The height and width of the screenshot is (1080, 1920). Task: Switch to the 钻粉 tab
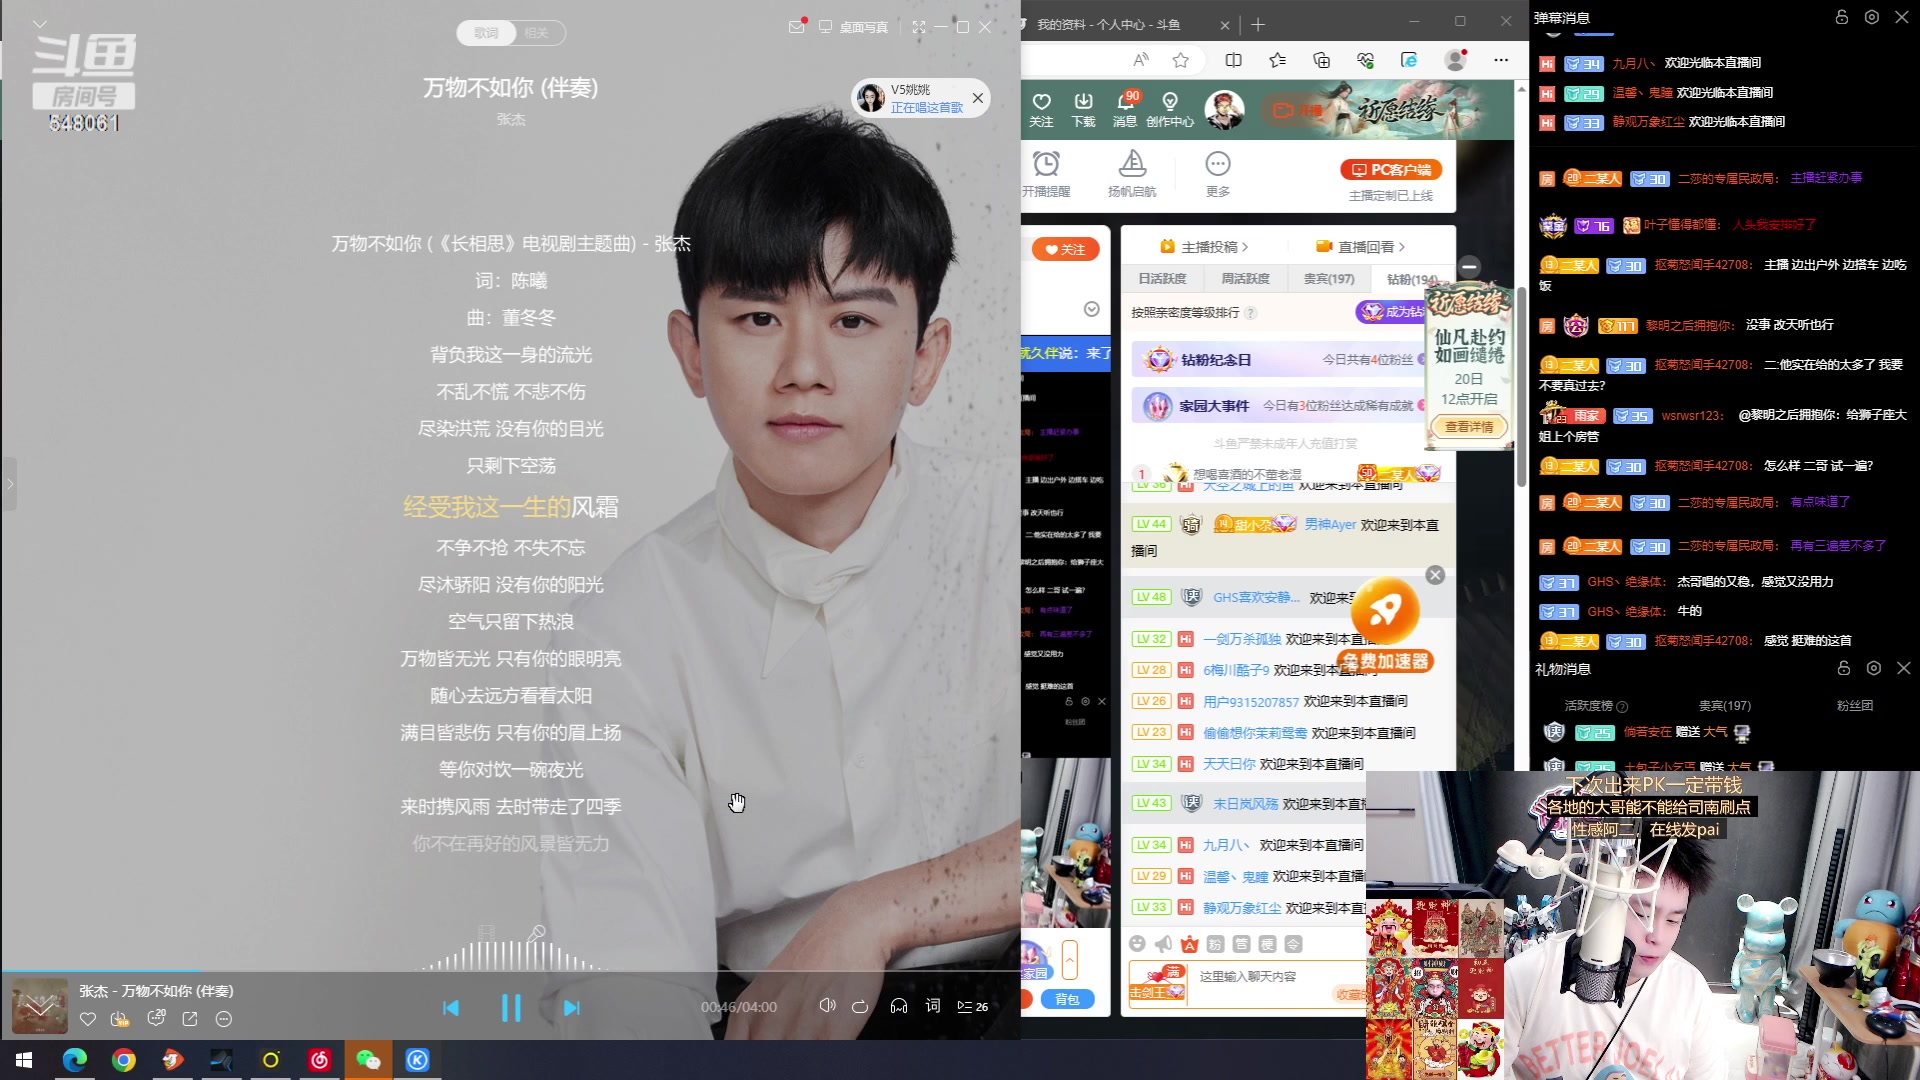click(x=1411, y=279)
